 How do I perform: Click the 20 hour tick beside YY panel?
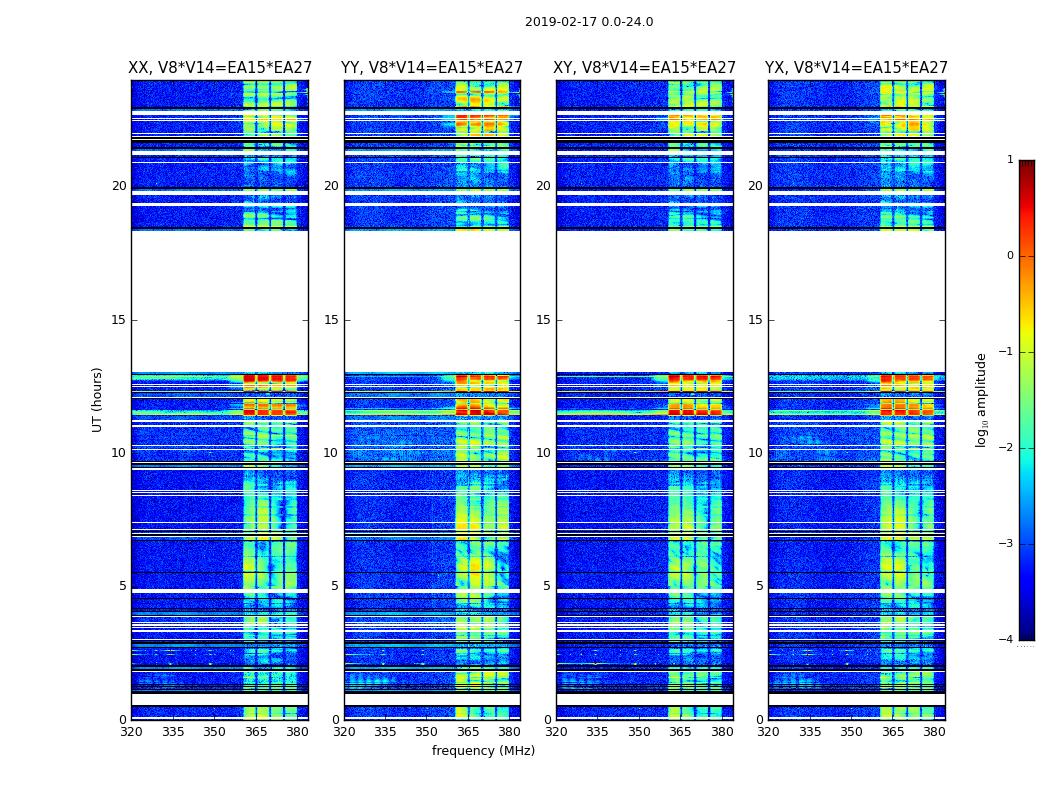330,186
